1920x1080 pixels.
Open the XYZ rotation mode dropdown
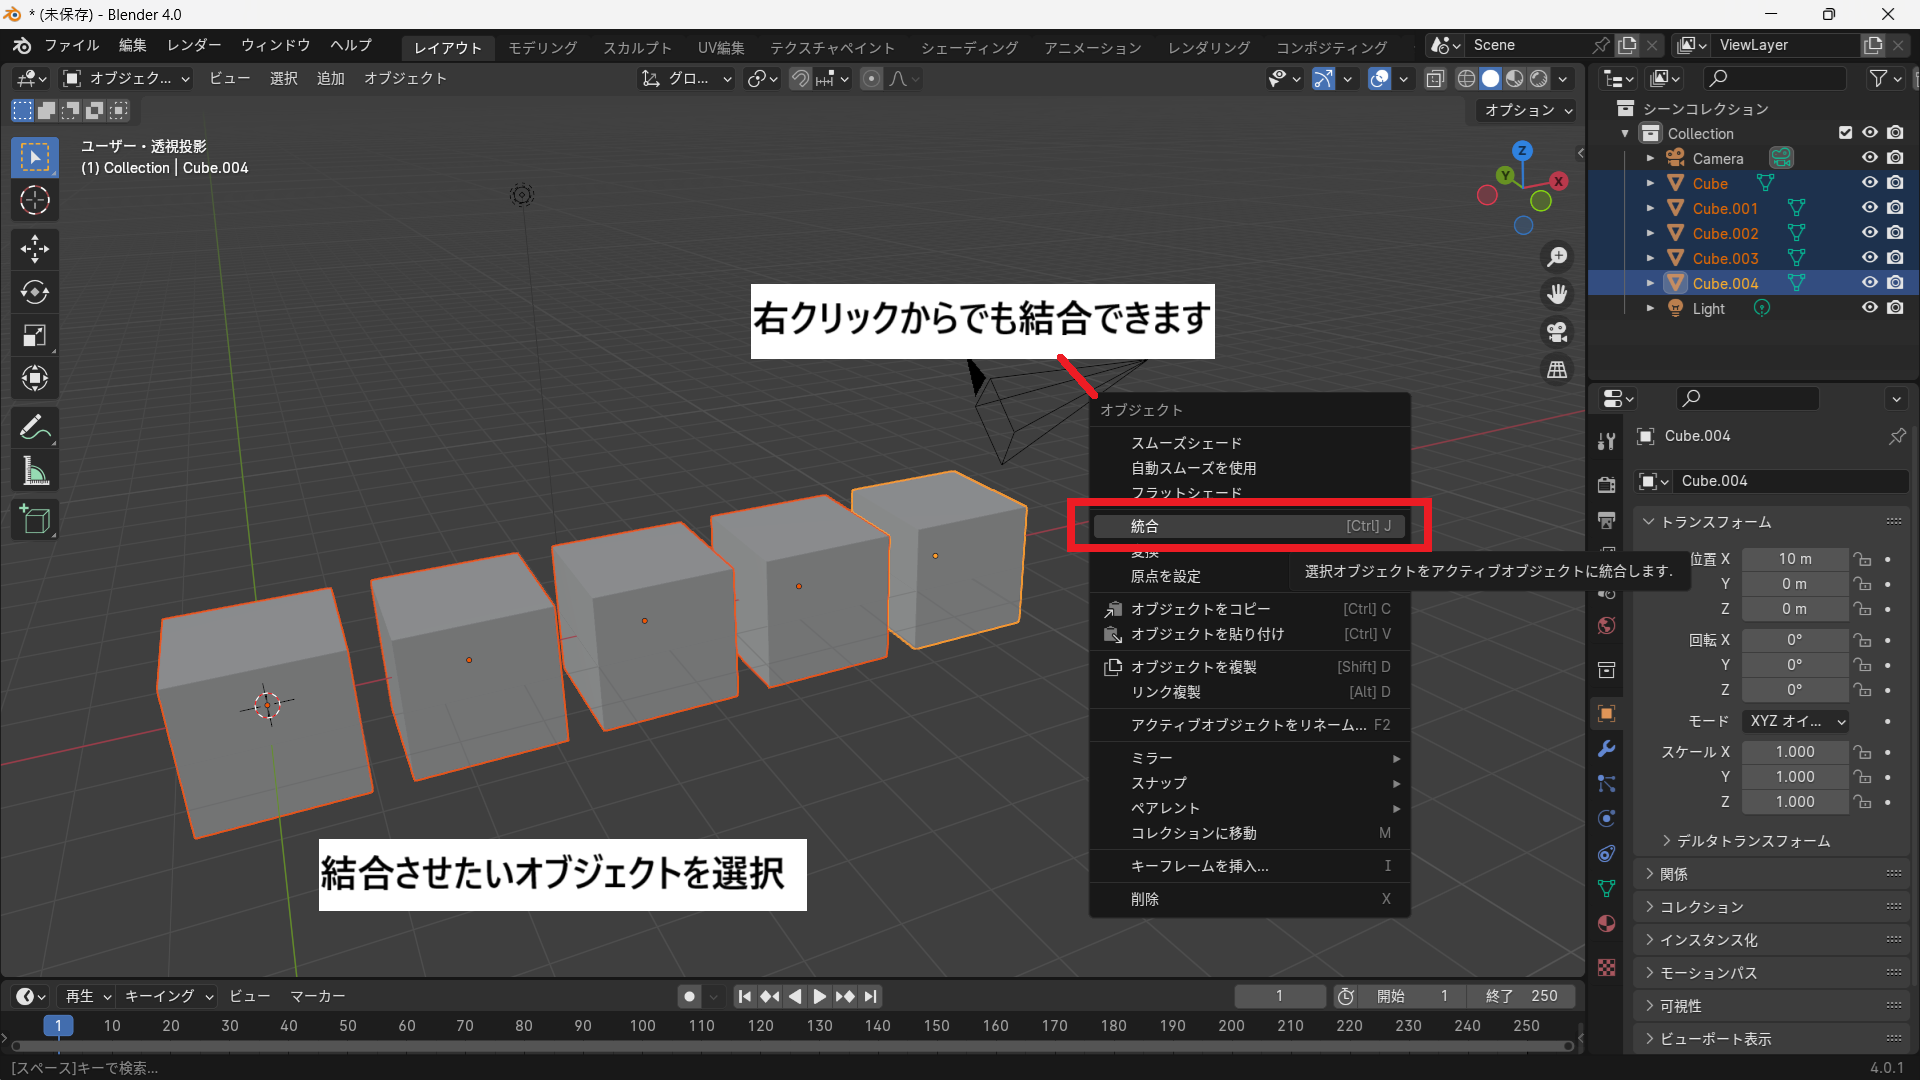(1796, 721)
